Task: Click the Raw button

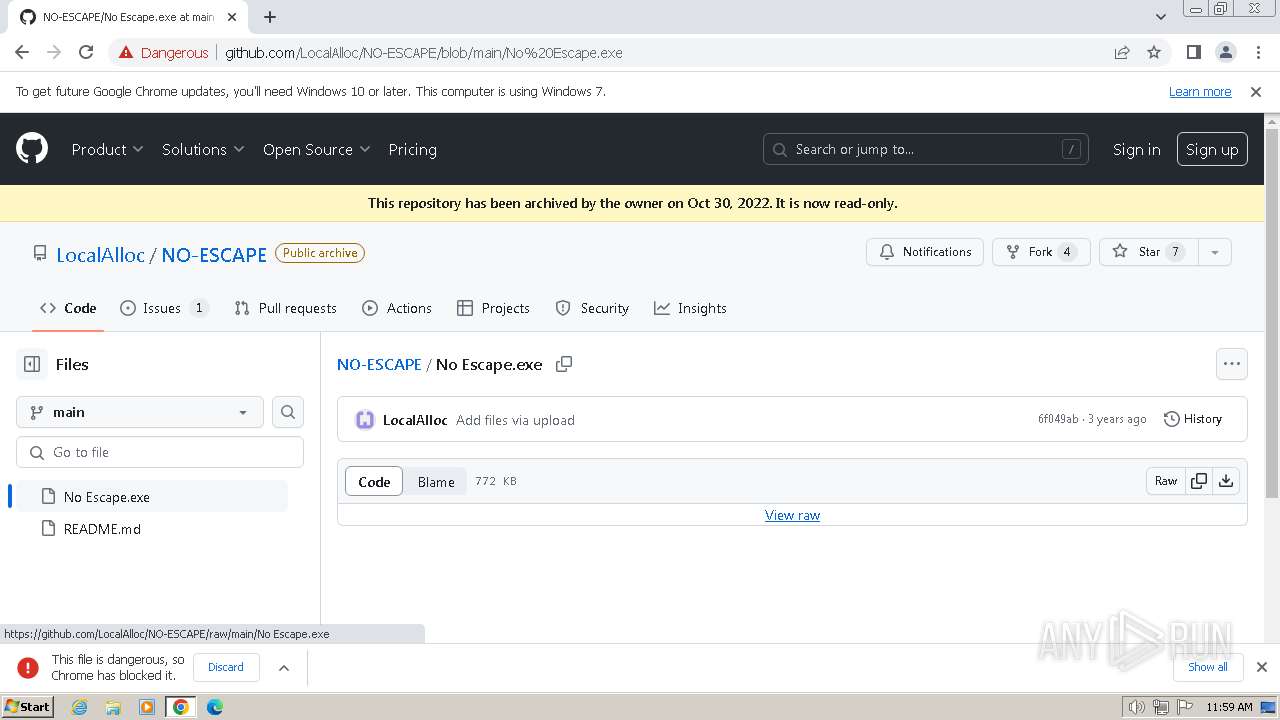Action: [x=1166, y=481]
